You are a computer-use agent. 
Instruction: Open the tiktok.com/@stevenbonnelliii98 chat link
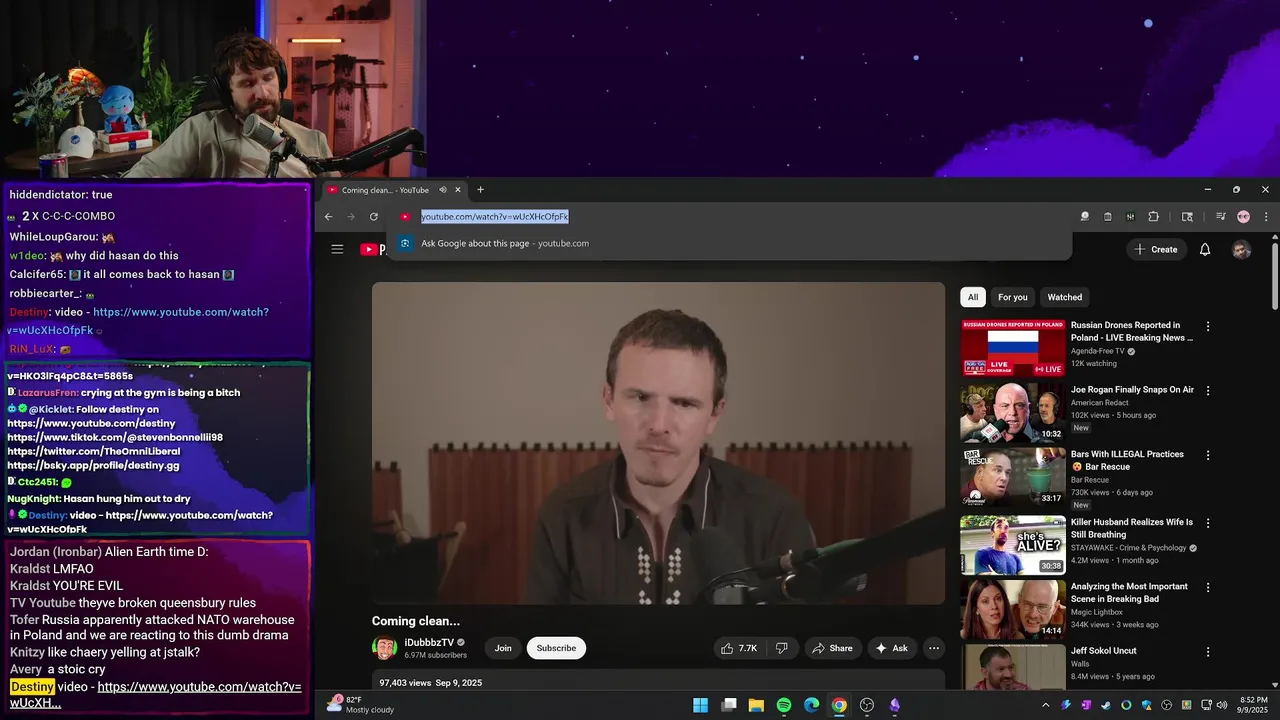[115, 437]
